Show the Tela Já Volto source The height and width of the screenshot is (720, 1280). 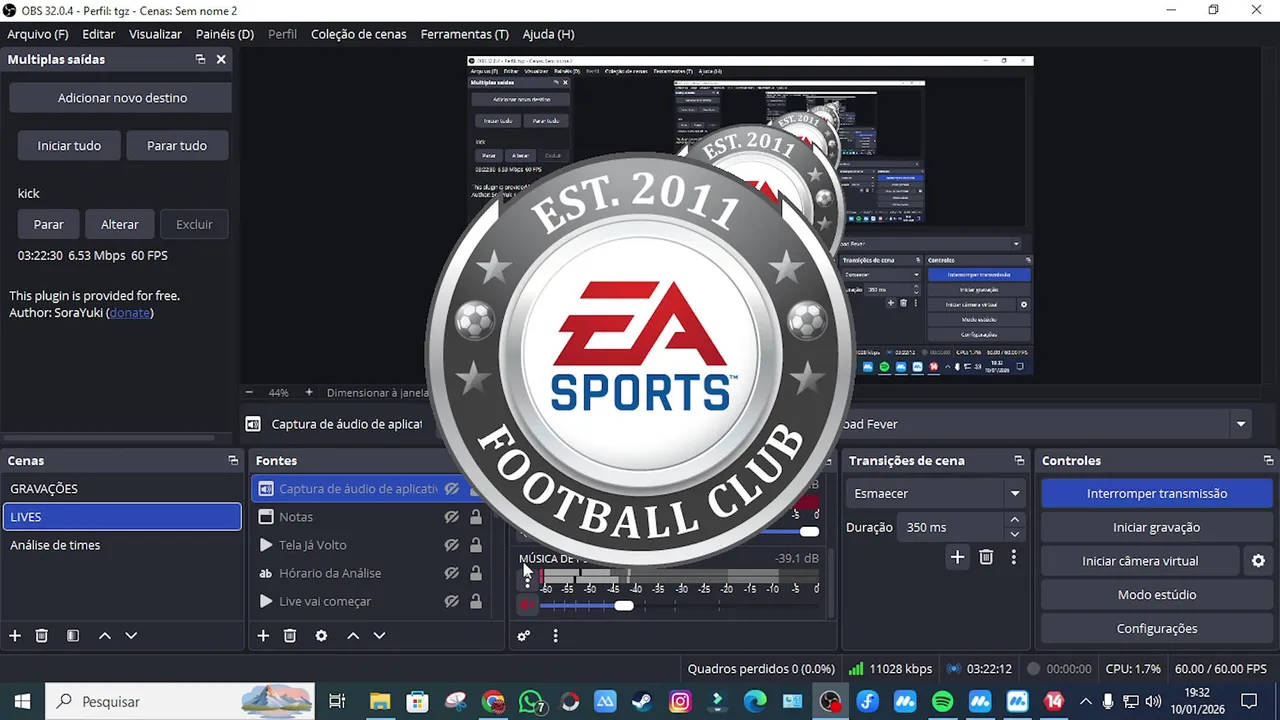pyautogui.click(x=452, y=545)
